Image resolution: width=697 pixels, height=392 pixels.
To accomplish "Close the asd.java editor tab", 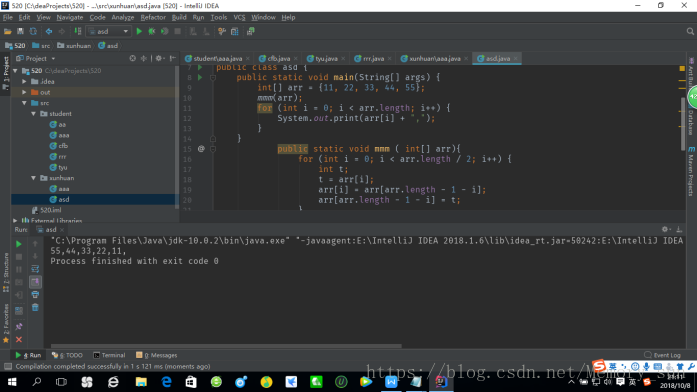I will click(x=516, y=59).
